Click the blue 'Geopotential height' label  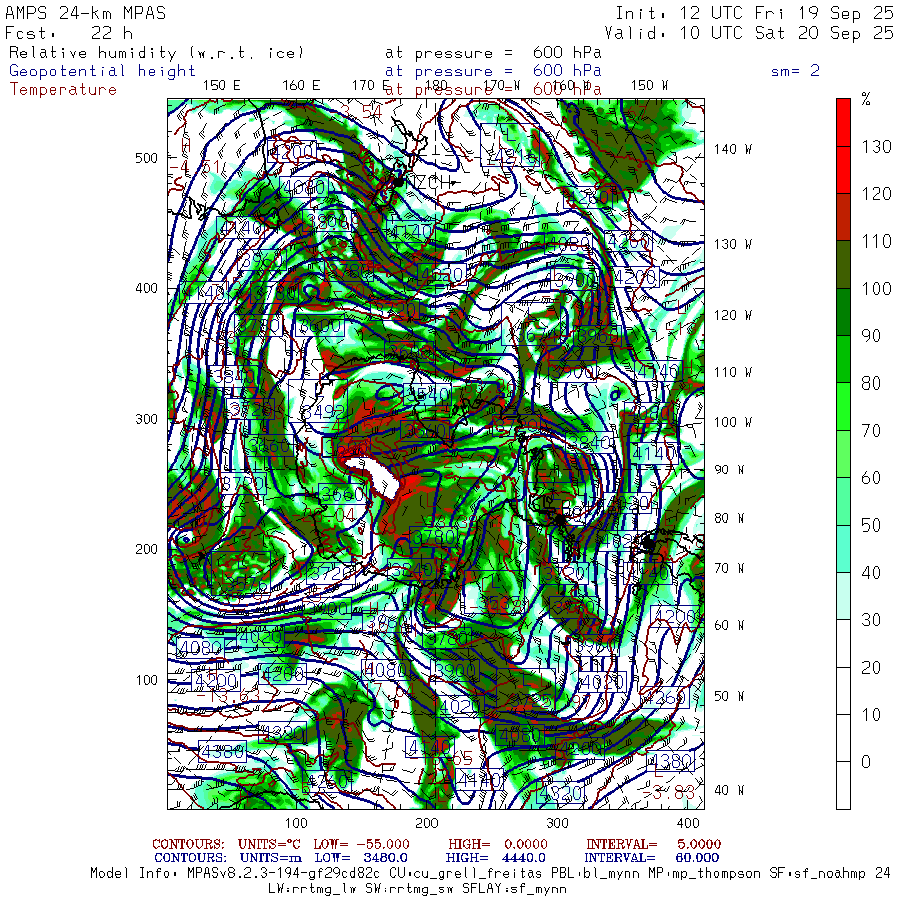102,71
